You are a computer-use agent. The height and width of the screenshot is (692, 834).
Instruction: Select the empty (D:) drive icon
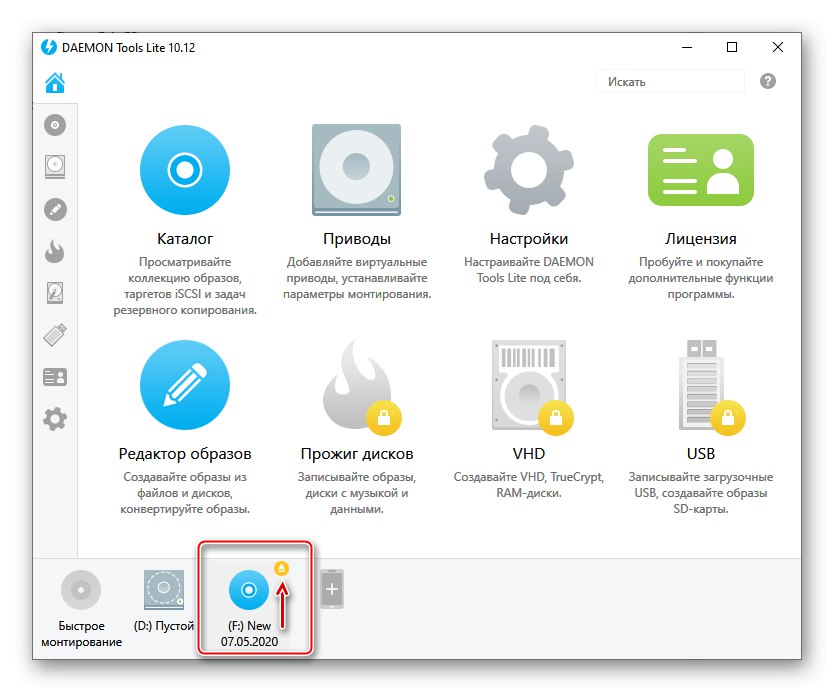click(164, 590)
